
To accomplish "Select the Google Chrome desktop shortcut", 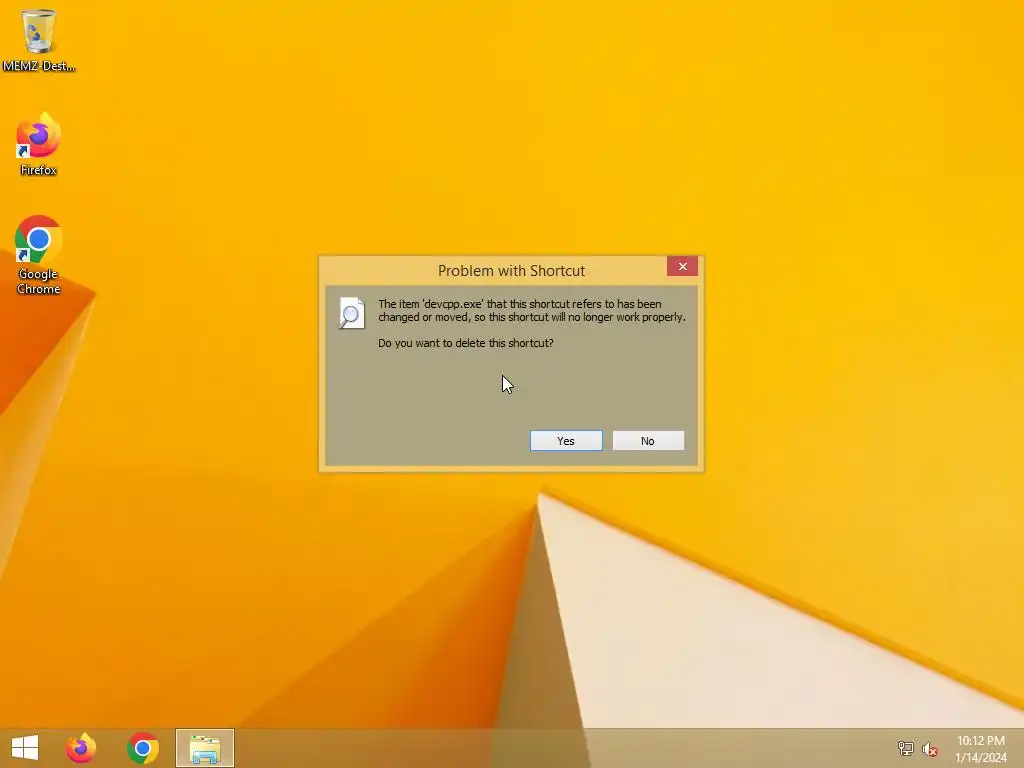I will click(39, 255).
